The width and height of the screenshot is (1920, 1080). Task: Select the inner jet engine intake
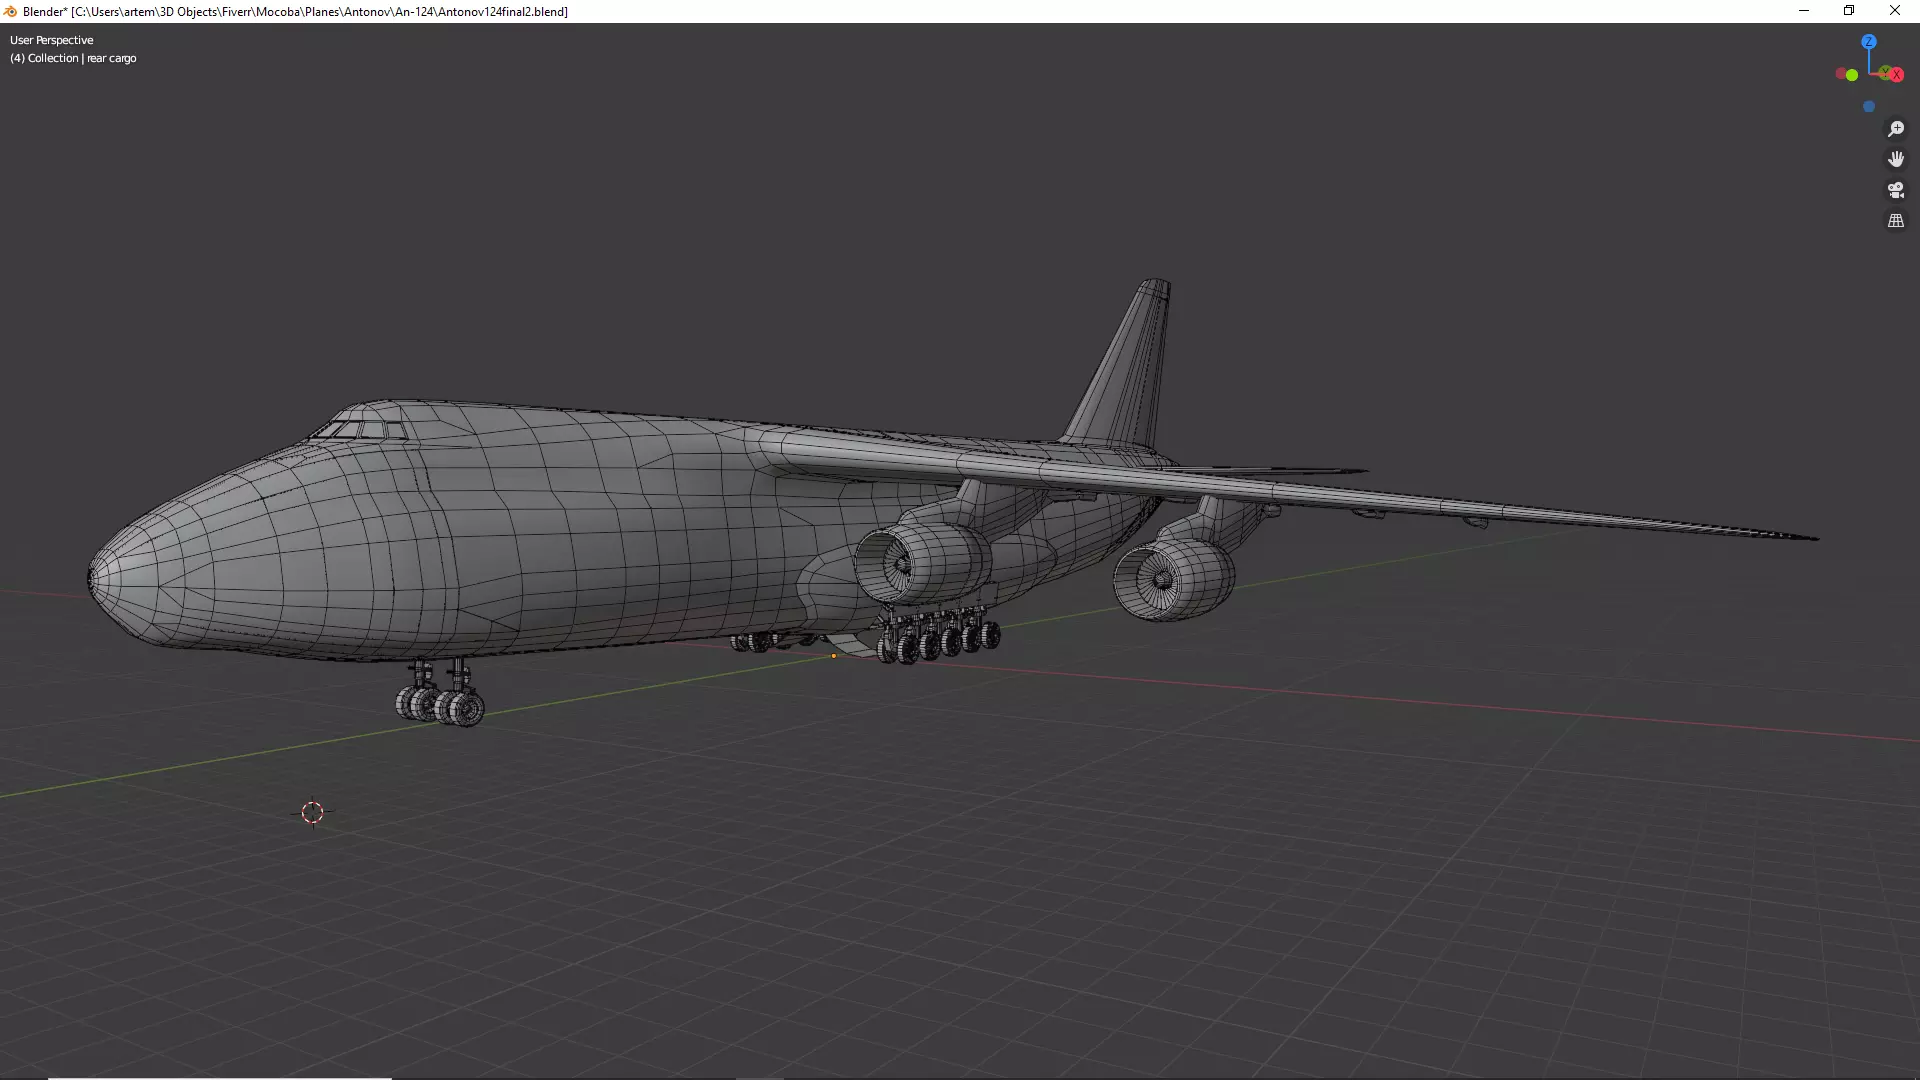[x=895, y=565]
